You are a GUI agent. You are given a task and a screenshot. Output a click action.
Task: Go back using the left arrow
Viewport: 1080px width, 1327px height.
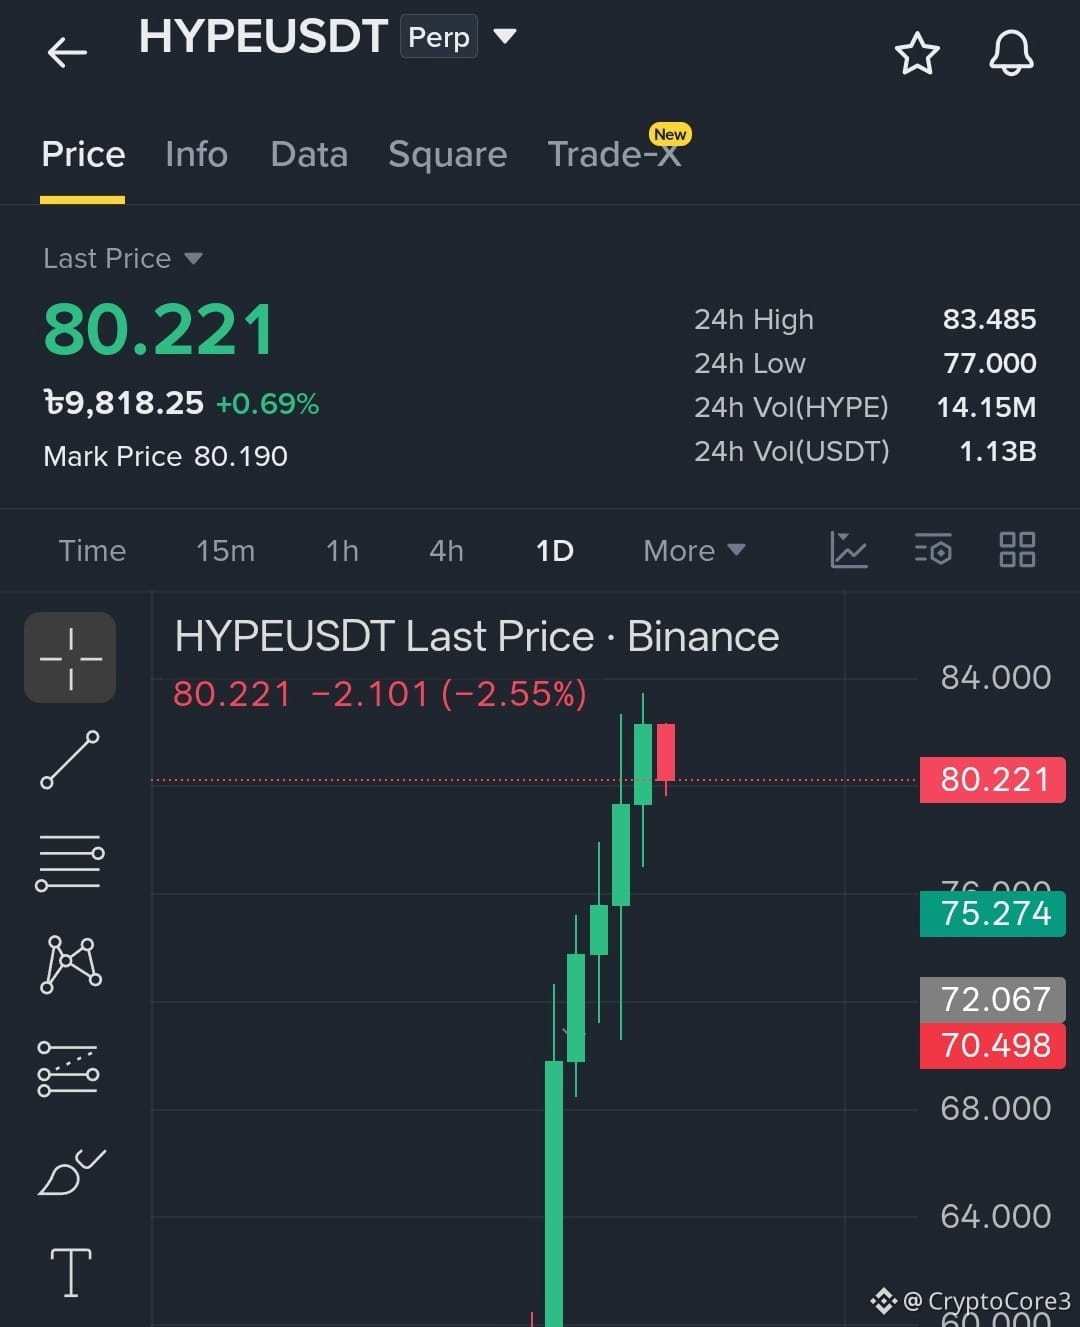(67, 52)
